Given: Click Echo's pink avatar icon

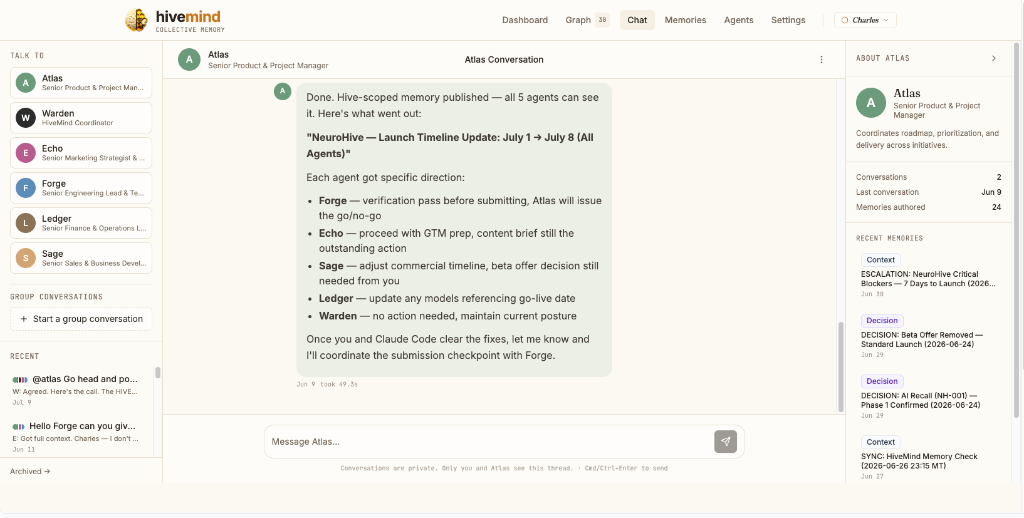Looking at the screenshot, I should pyautogui.click(x=25, y=153).
